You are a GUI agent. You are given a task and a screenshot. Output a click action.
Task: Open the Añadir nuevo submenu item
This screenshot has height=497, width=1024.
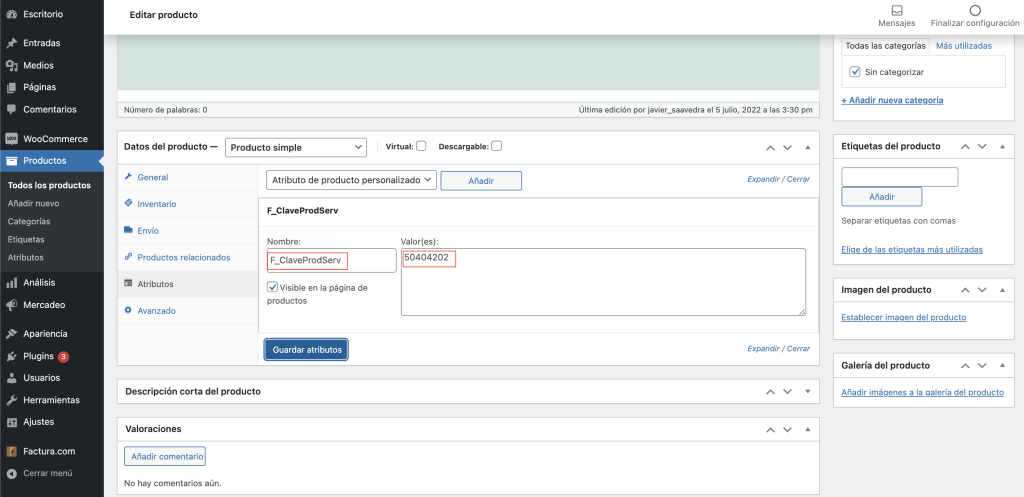click(x=33, y=203)
